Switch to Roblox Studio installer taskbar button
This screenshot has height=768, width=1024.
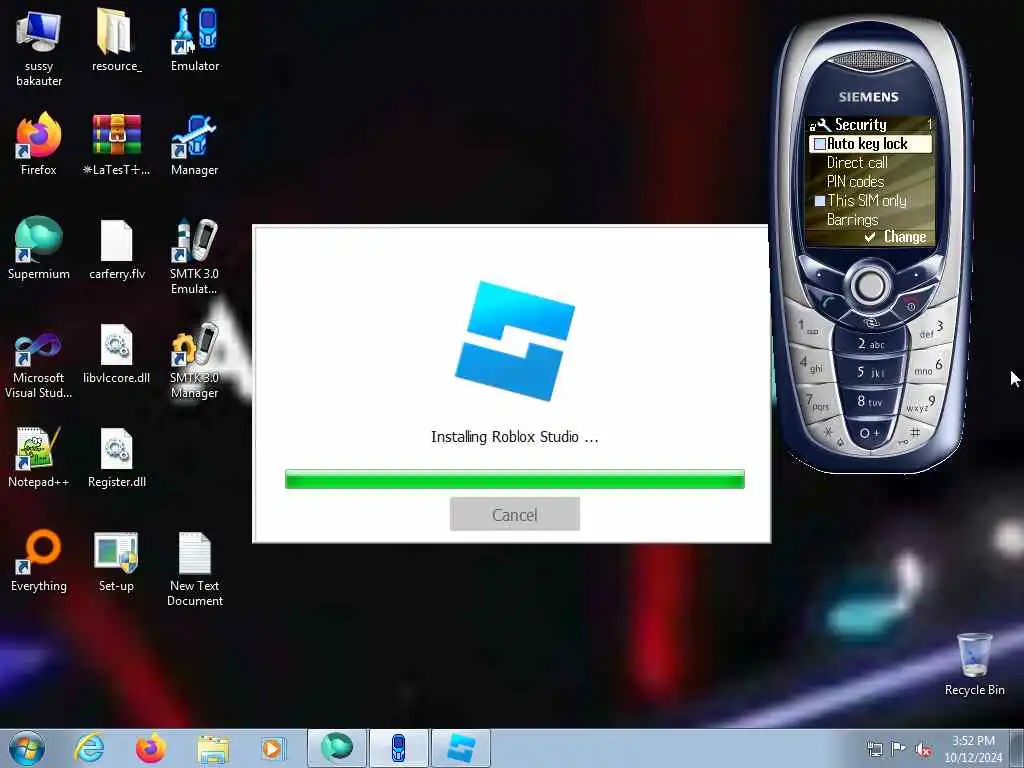pyautogui.click(x=460, y=748)
